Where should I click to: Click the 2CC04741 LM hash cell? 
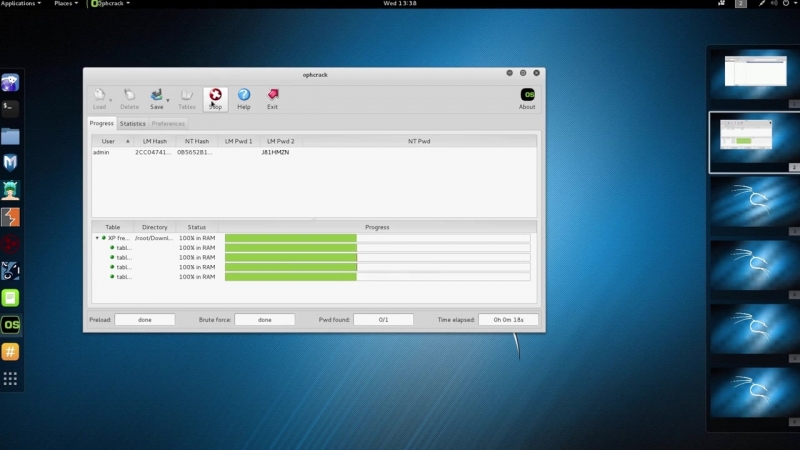click(153, 152)
